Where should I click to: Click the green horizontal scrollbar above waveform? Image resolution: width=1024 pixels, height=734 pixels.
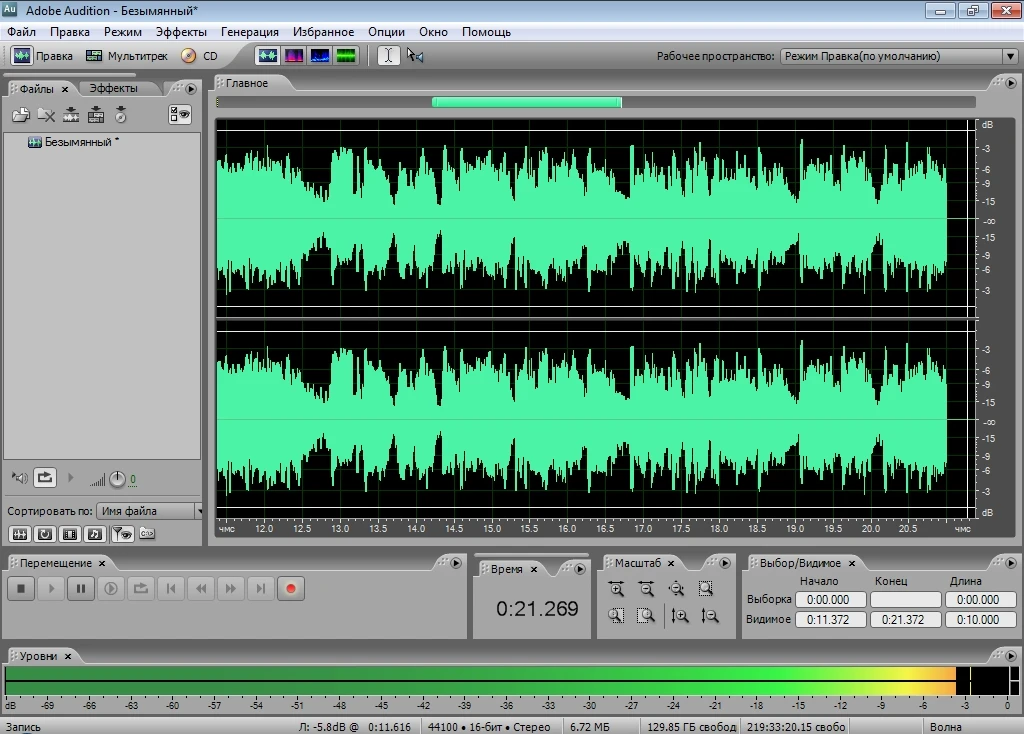(x=526, y=102)
